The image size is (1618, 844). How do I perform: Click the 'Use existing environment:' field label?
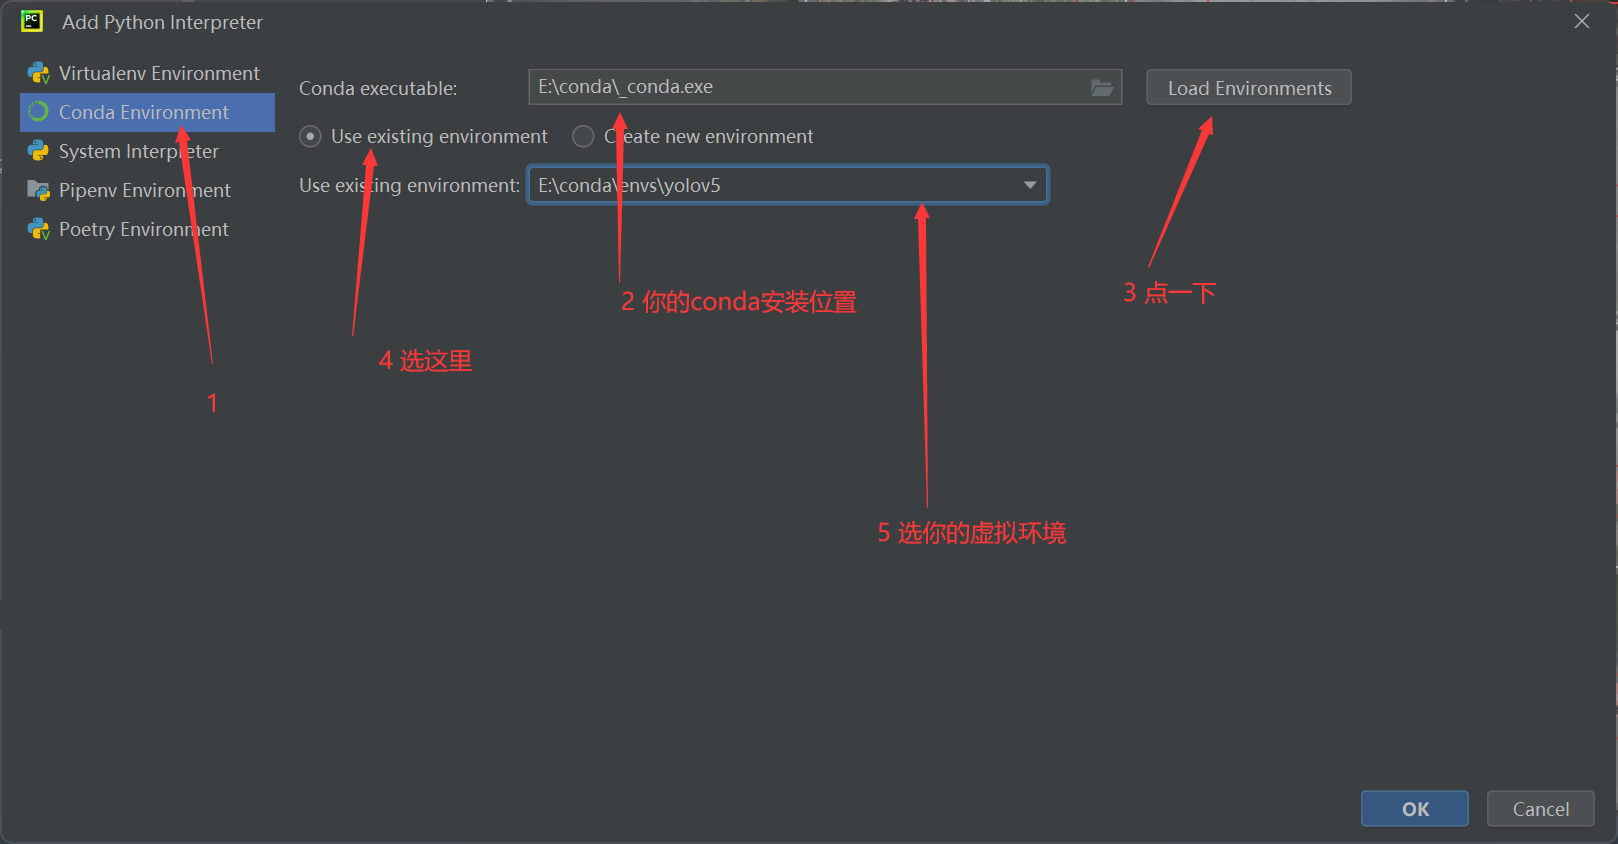coord(409,185)
